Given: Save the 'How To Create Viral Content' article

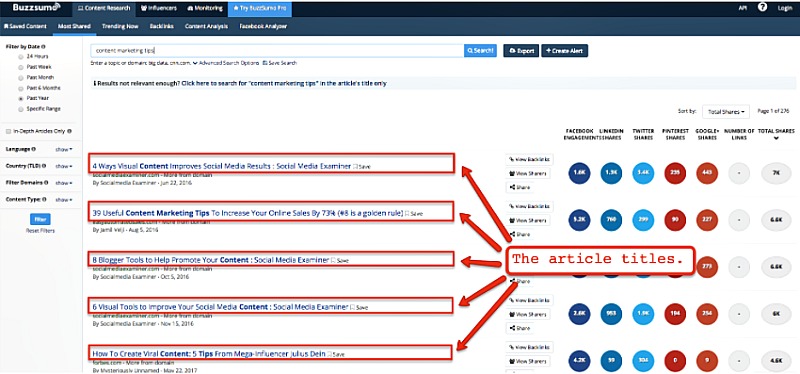Looking at the screenshot, I should tap(336, 354).
